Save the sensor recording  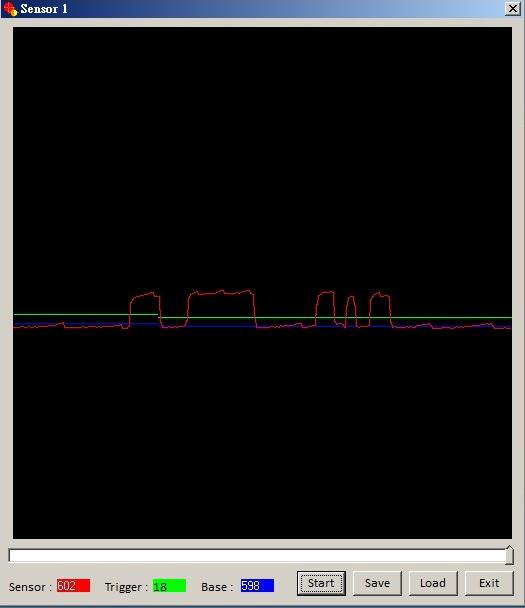377,583
